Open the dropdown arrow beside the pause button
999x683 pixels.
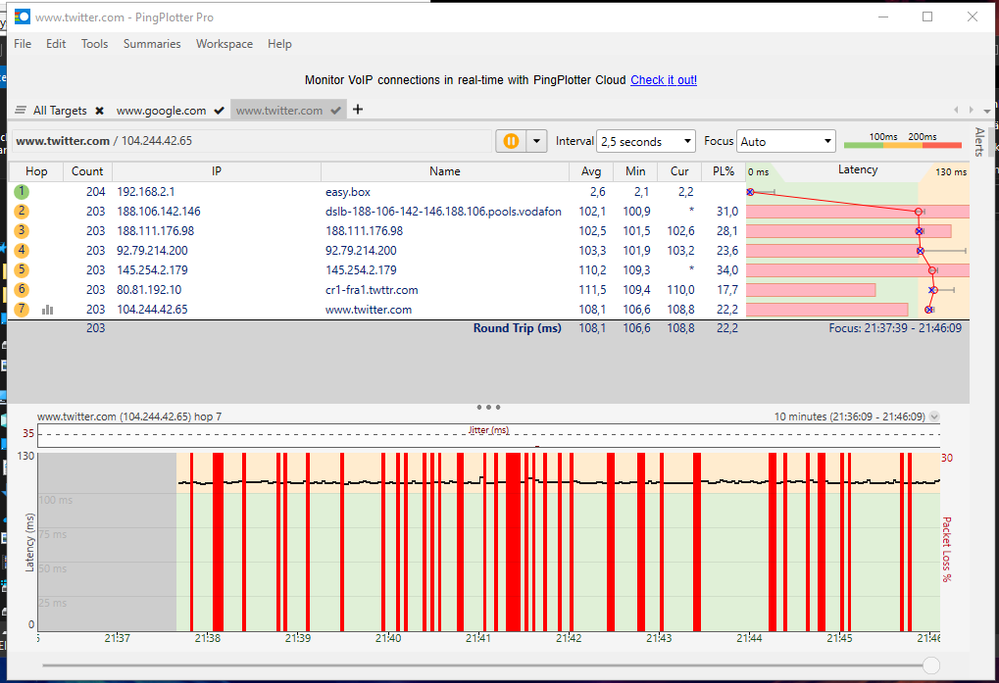[x=537, y=141]
